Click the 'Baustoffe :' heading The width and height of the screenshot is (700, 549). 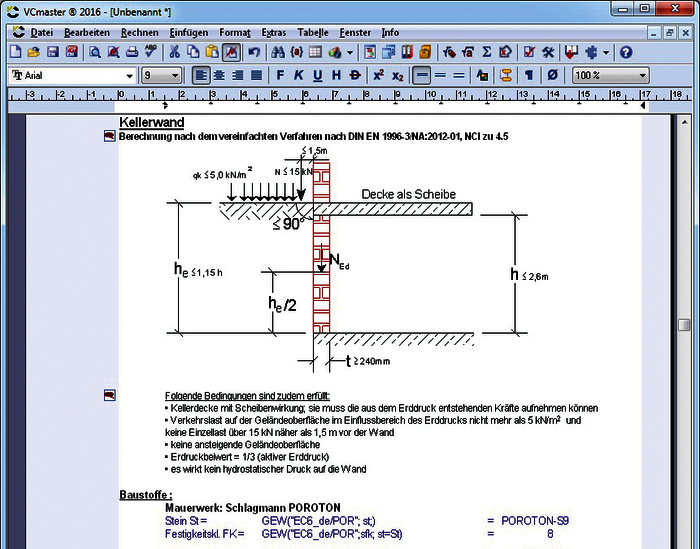[x=146, y=495]
